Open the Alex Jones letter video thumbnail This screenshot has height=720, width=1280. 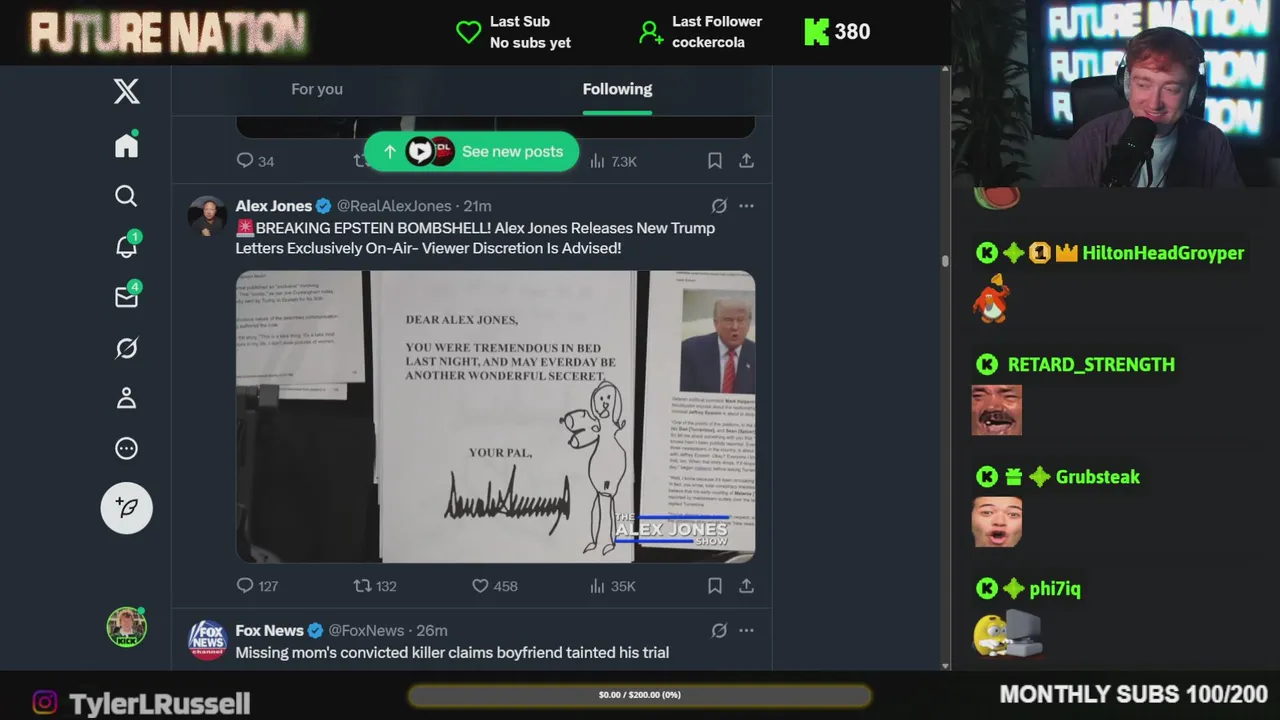coord(495,416)
